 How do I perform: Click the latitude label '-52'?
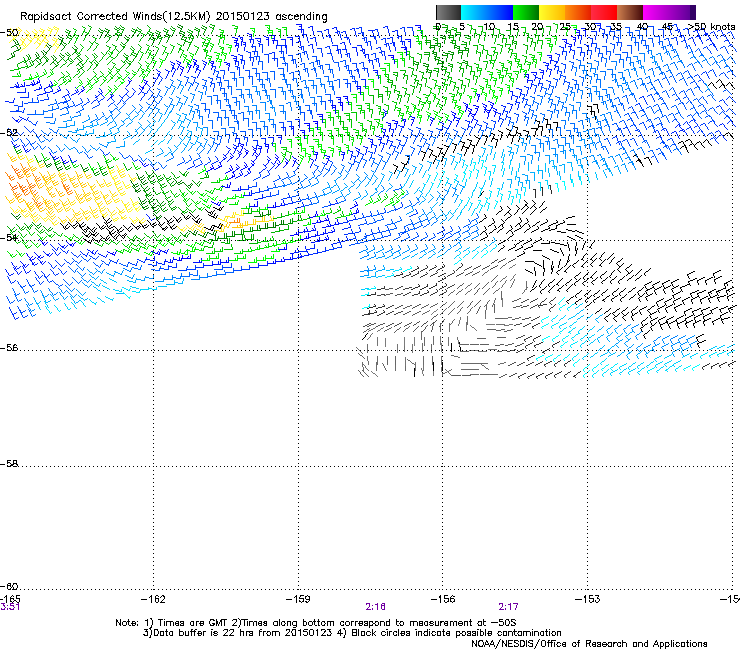point(9,133)
